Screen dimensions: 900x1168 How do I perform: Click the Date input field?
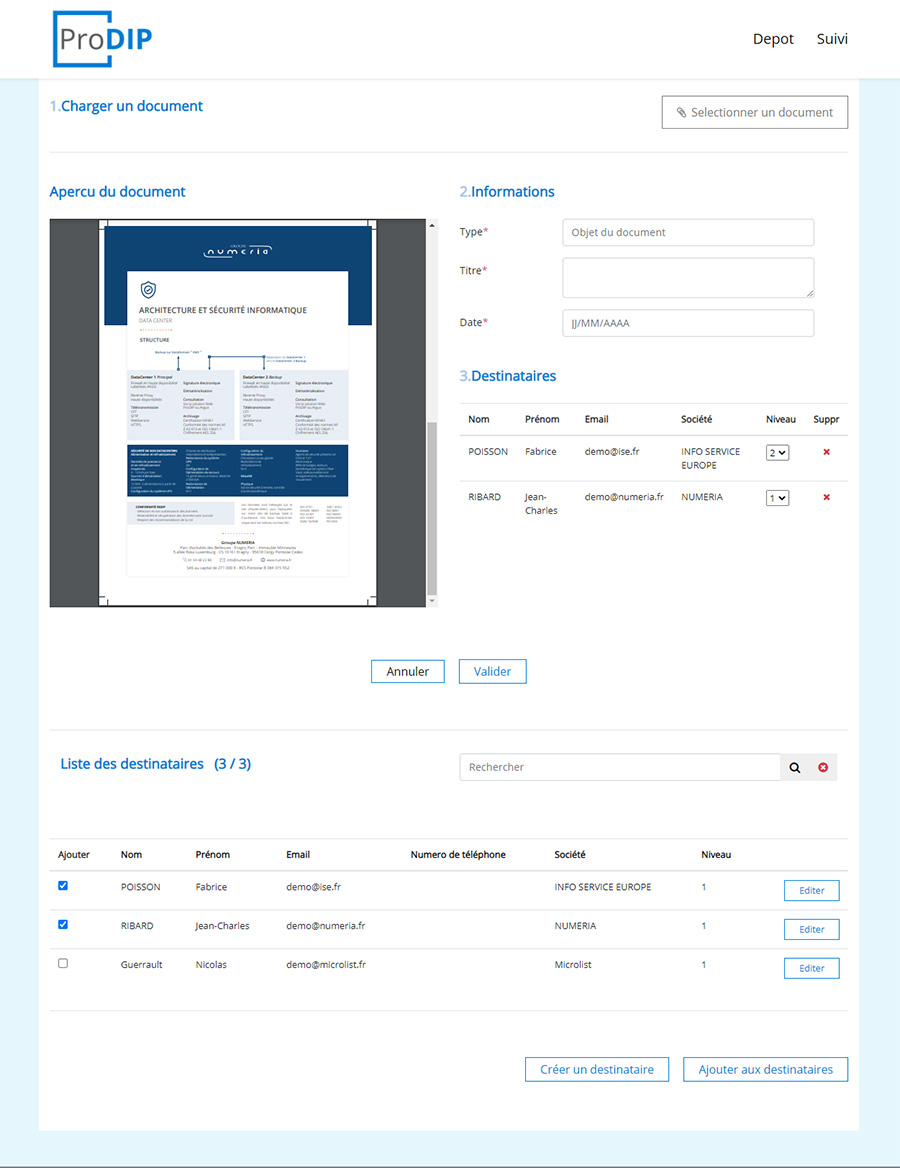(x=688, y=323)
